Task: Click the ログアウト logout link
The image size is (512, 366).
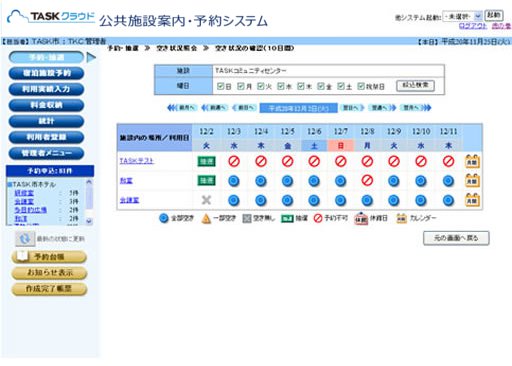Action: (473, 26)
